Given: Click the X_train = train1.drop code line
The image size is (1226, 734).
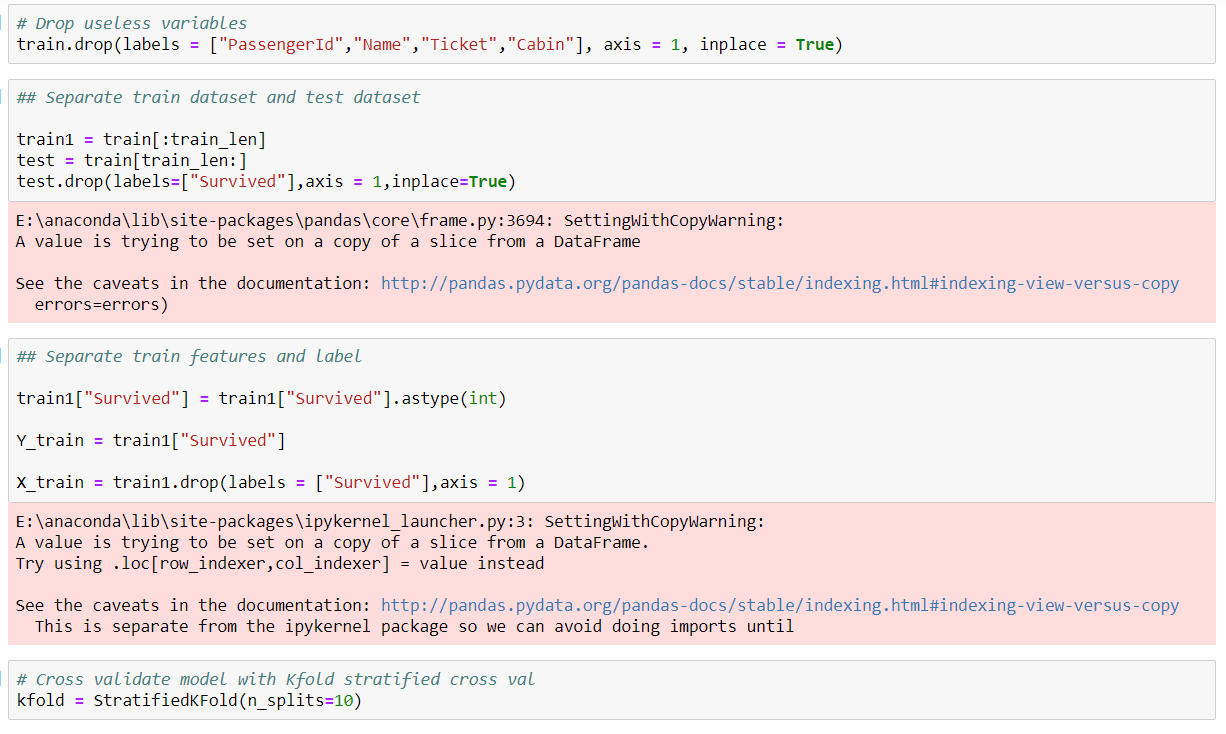Looking at the screenshot, I should click(271, 482).
